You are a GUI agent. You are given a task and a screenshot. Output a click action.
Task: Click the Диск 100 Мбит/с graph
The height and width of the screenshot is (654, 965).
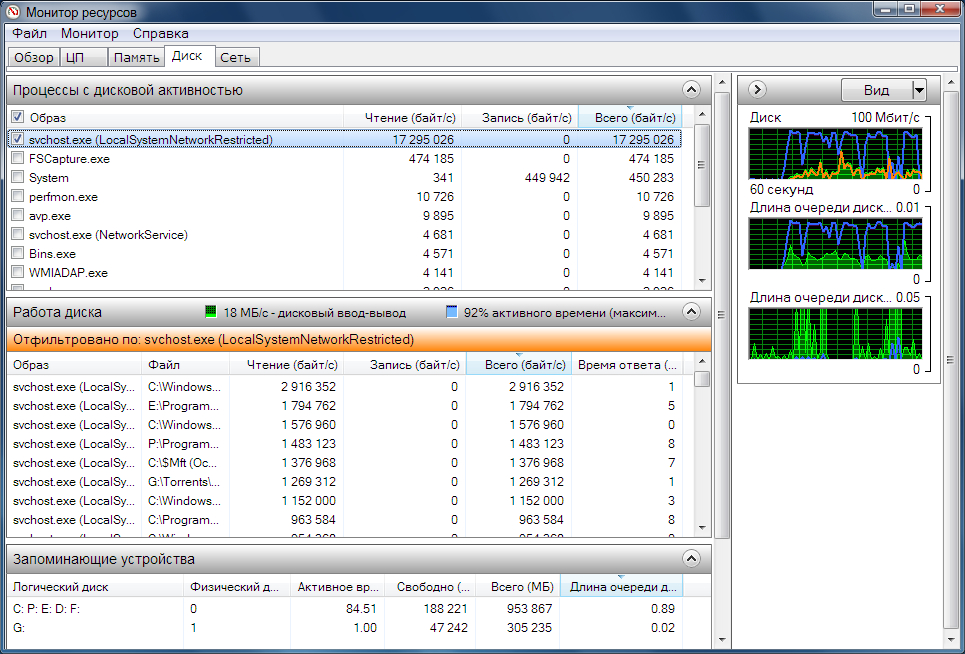coord(835,154)
